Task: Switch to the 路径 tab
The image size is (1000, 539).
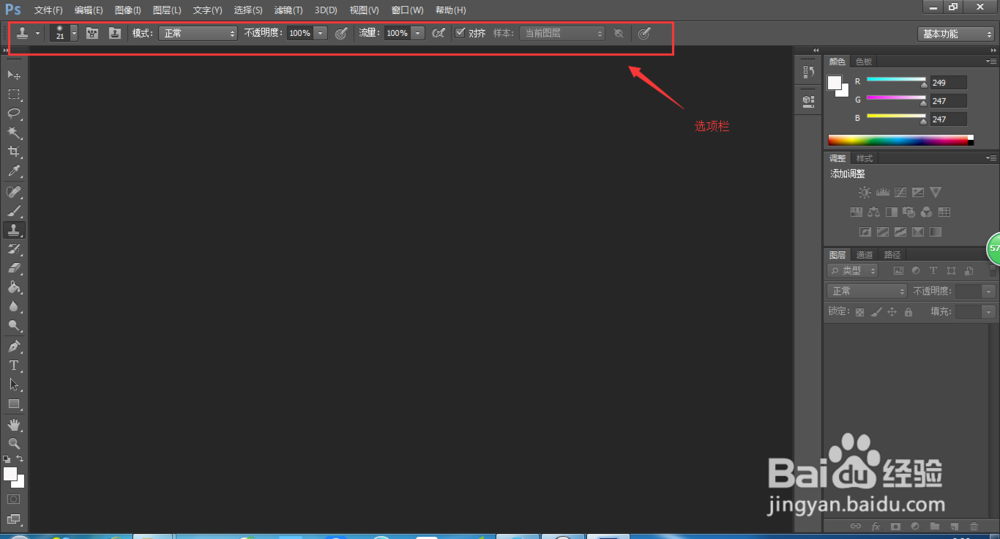Action: pyautogui.click(x=892, y=255)
